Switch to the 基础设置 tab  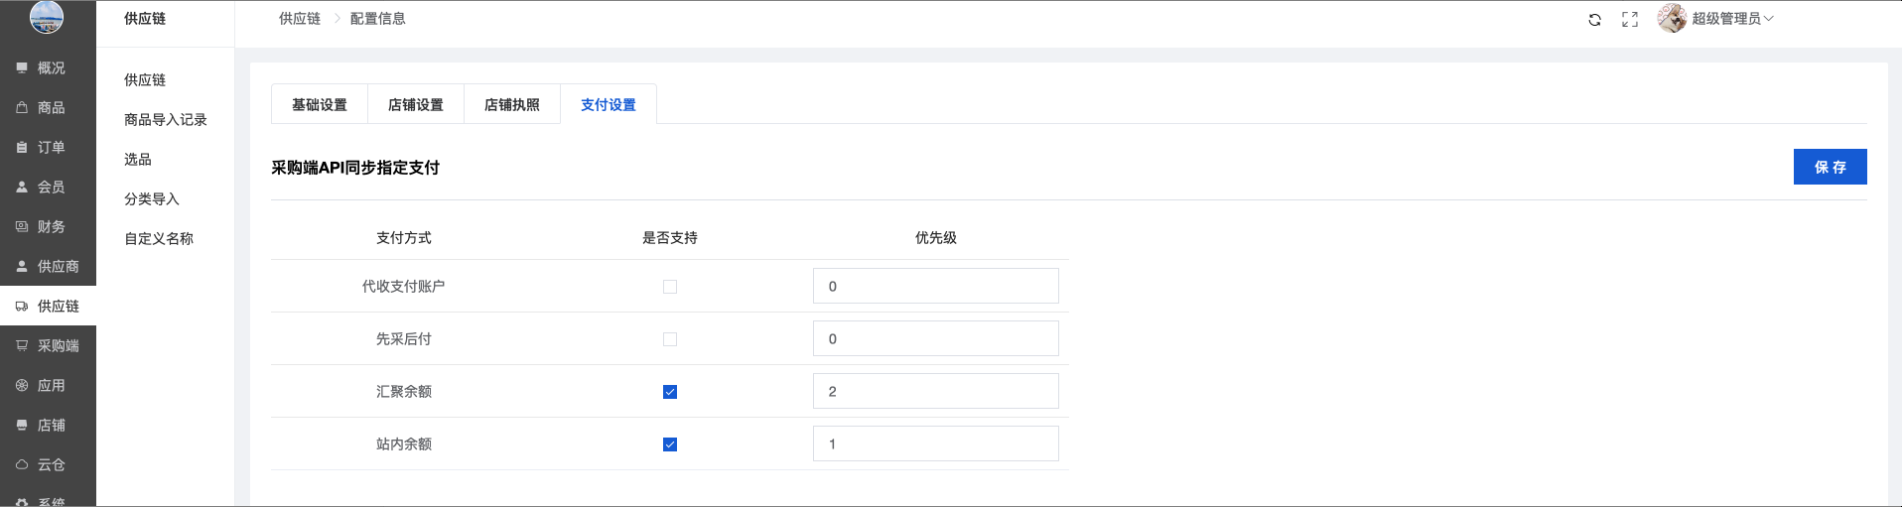319,105
